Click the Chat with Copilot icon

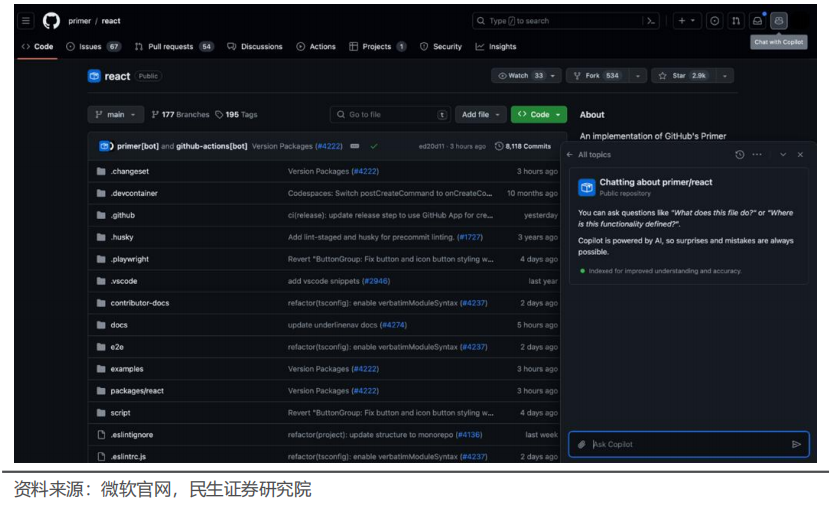click(x=779, y=21)
